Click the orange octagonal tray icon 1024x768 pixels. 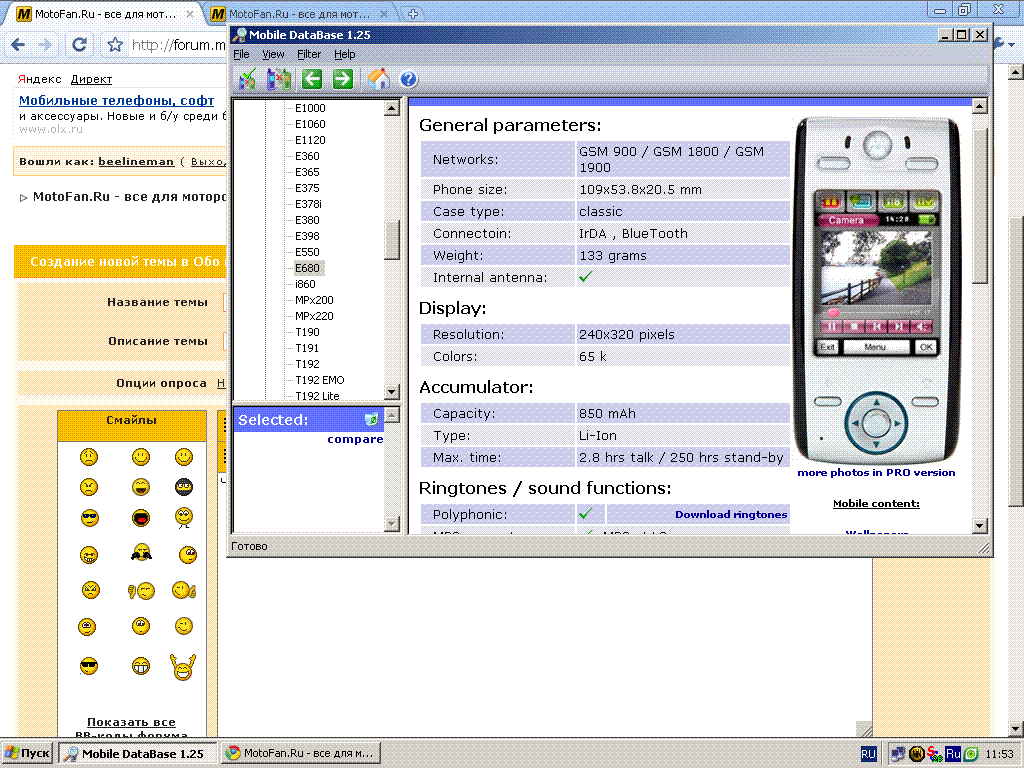(916, 754)
